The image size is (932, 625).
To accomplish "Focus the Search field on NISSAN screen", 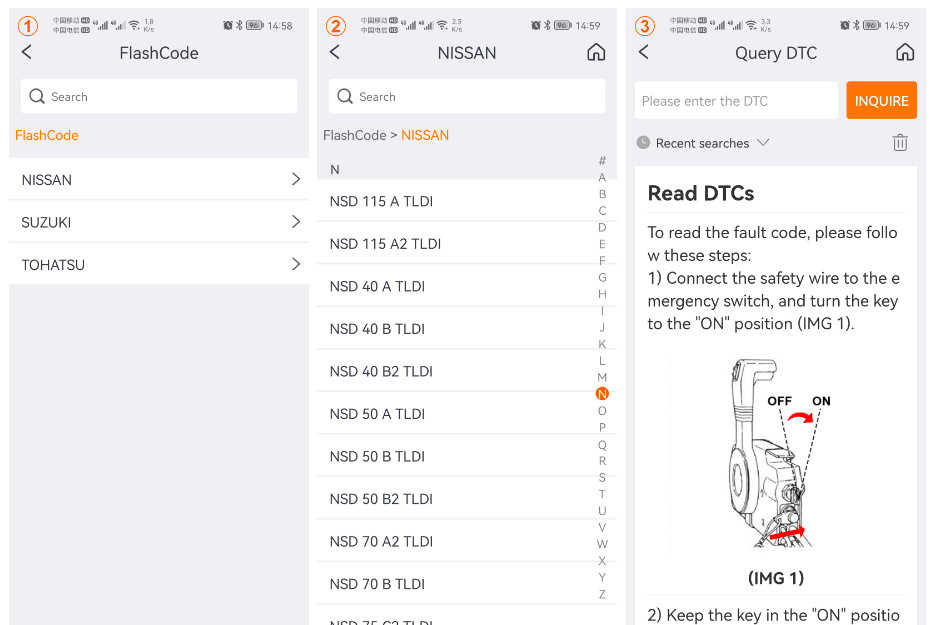I will click(467, 96).
